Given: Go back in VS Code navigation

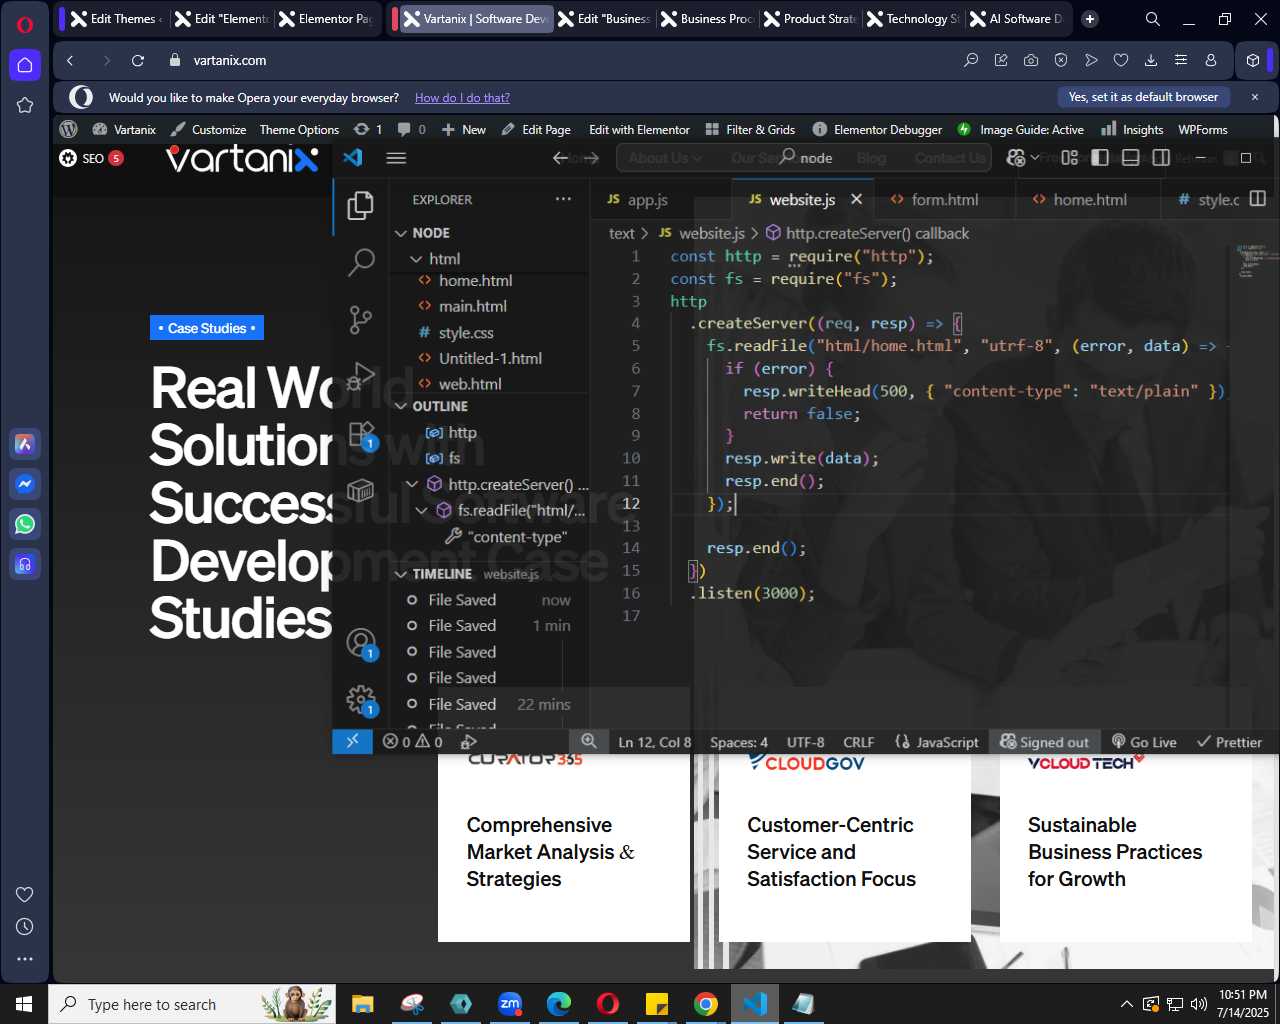Looking at the screenshot, I should (561, 158).
